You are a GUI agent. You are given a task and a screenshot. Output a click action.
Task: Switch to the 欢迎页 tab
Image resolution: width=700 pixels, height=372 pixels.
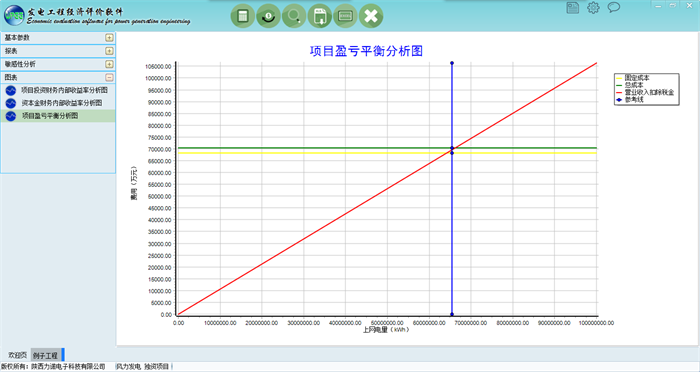[17, 355]
